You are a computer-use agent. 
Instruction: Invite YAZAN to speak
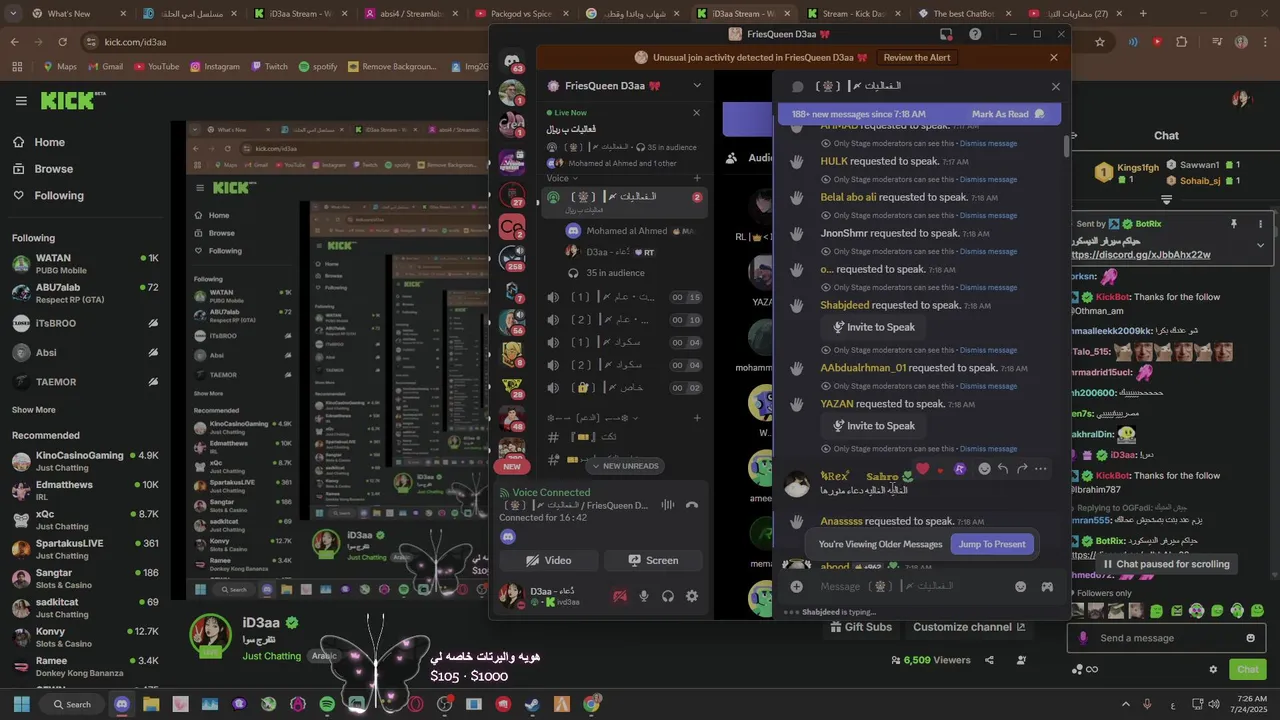tap(874, 426)
